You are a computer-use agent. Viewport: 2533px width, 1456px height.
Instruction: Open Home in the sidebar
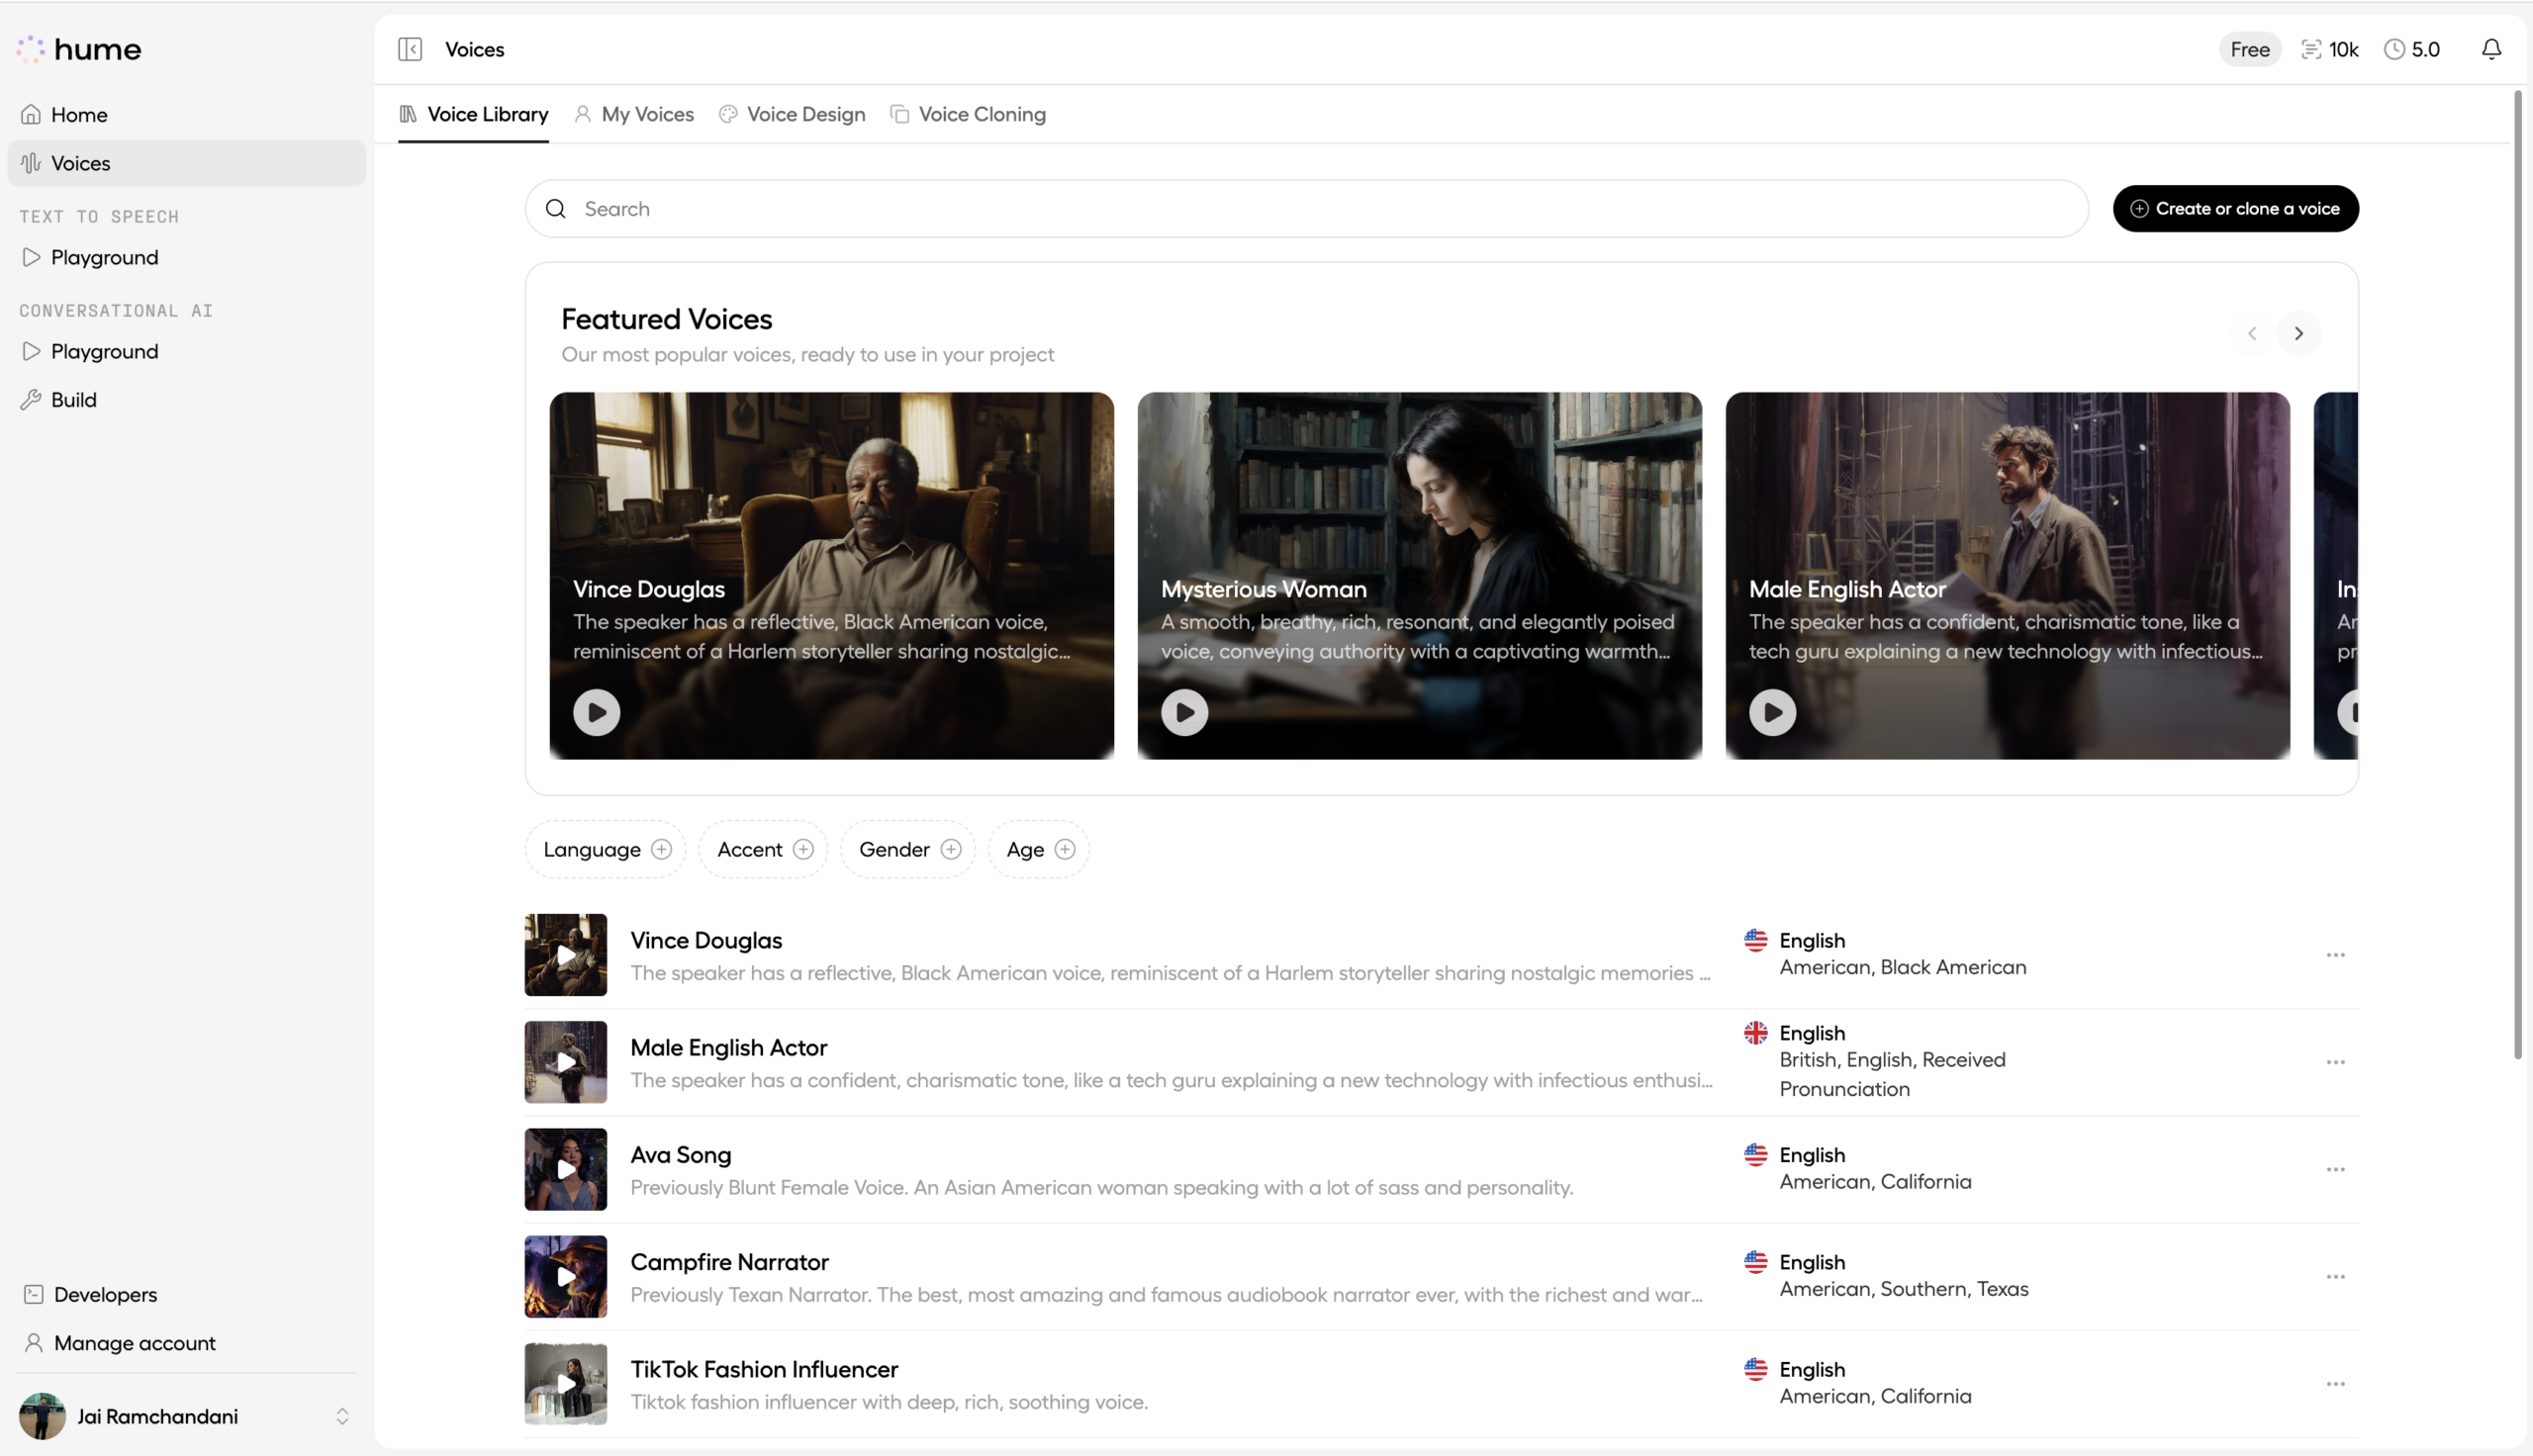tap(187, 115)
